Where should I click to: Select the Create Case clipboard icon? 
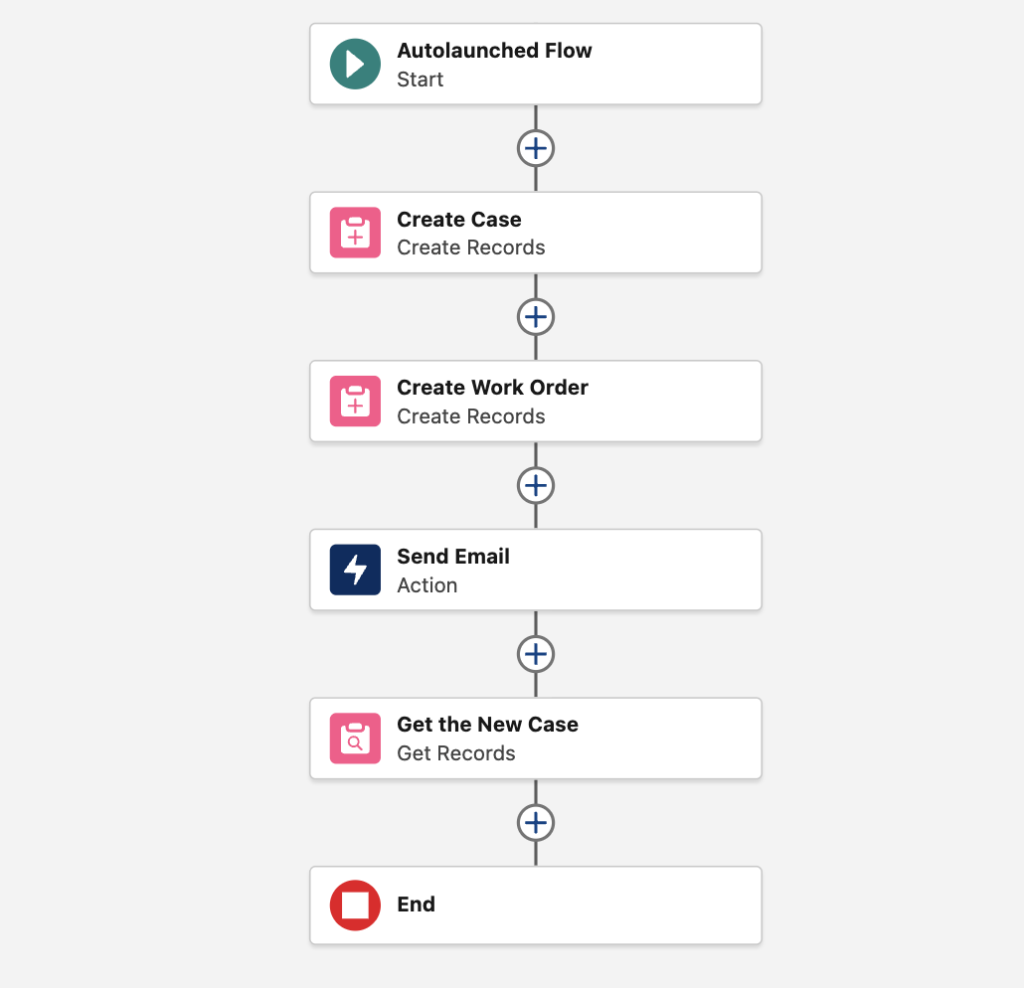pos(355,232)
